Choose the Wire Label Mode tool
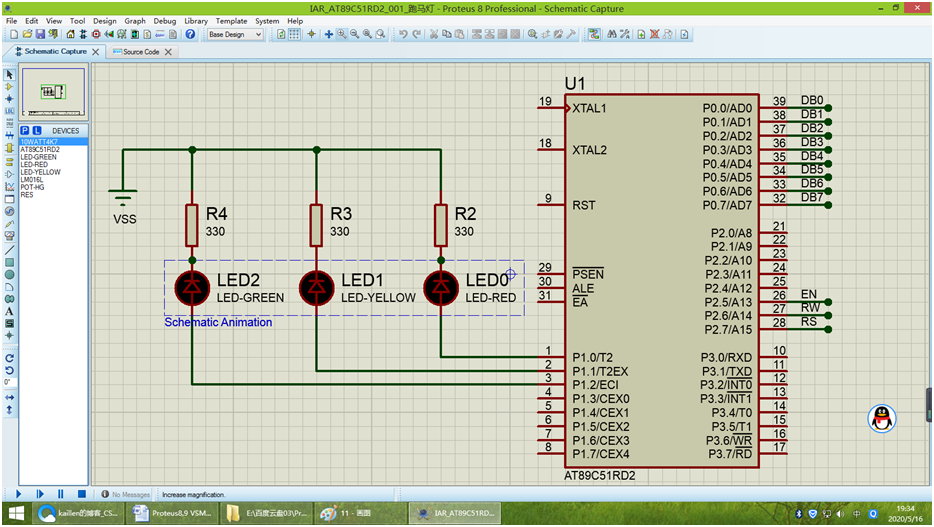934x527 pixels. (x=10, y=111)
